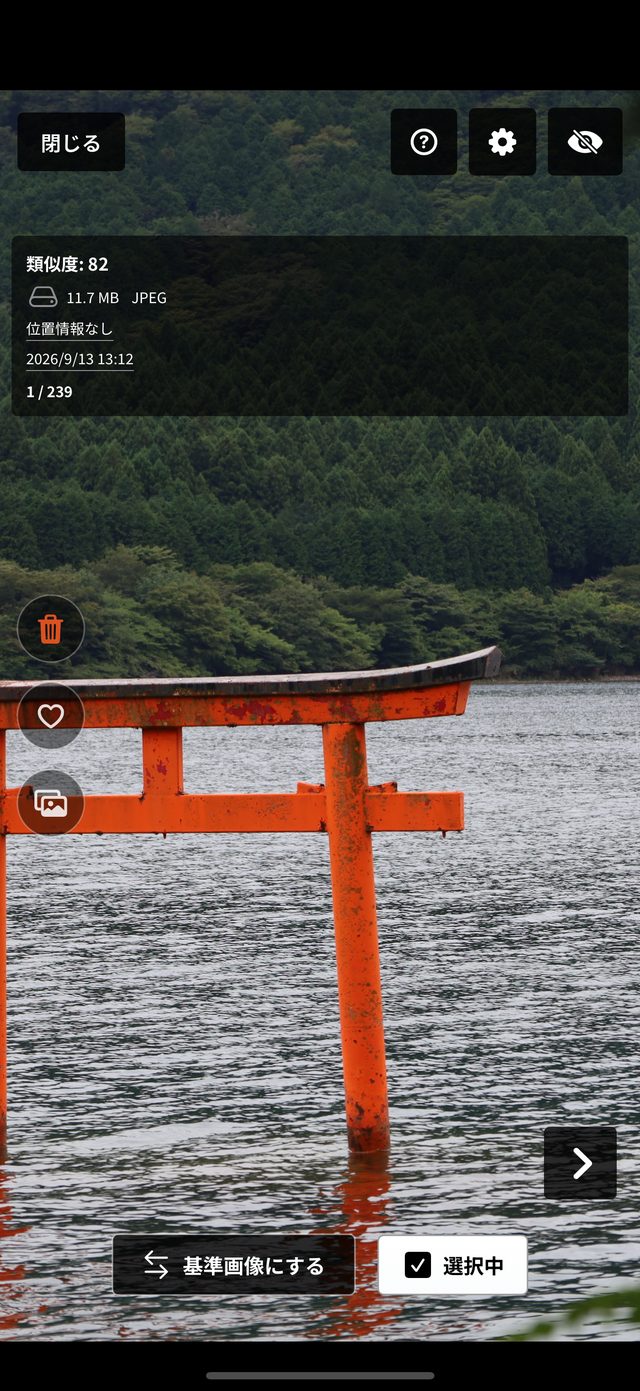The height and width of the screenshot is (1391, 640).
Task: Tap the 1 / 239 counter text
Action: (49, 392)
